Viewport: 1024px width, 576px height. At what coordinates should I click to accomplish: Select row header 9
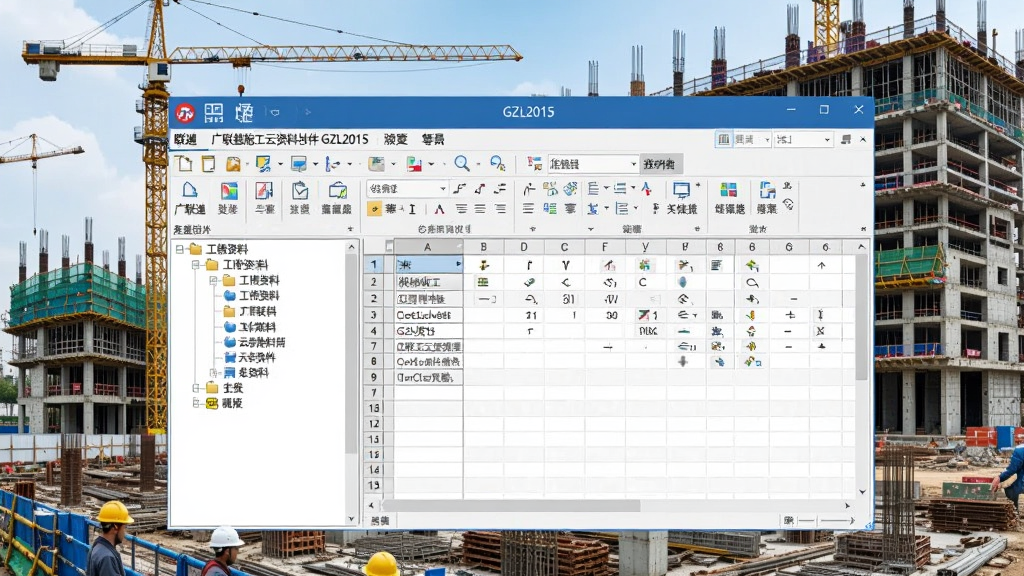(x=374, y=377)
